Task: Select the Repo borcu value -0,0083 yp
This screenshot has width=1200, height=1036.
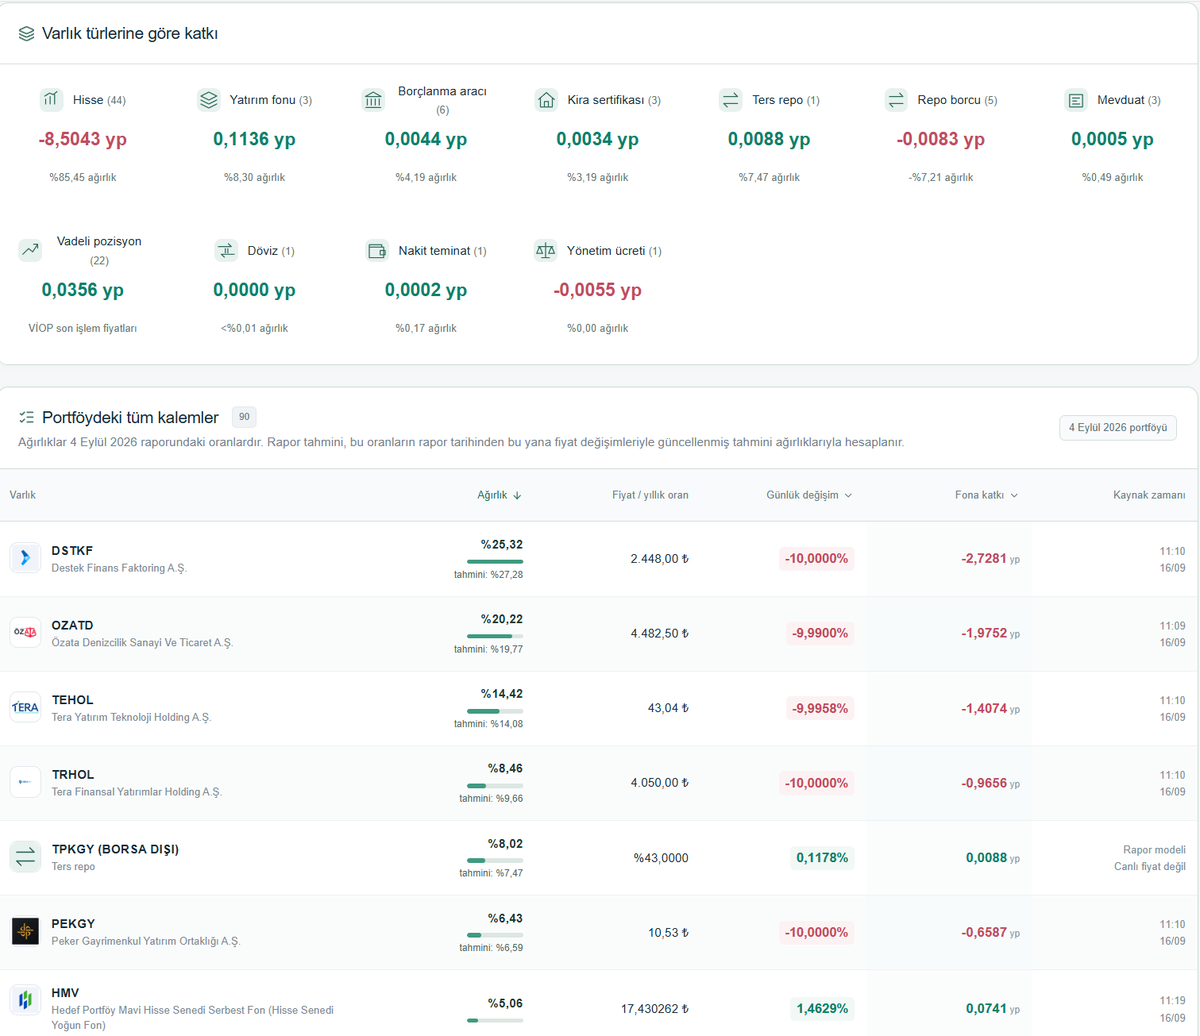Action: pos(940,140)
